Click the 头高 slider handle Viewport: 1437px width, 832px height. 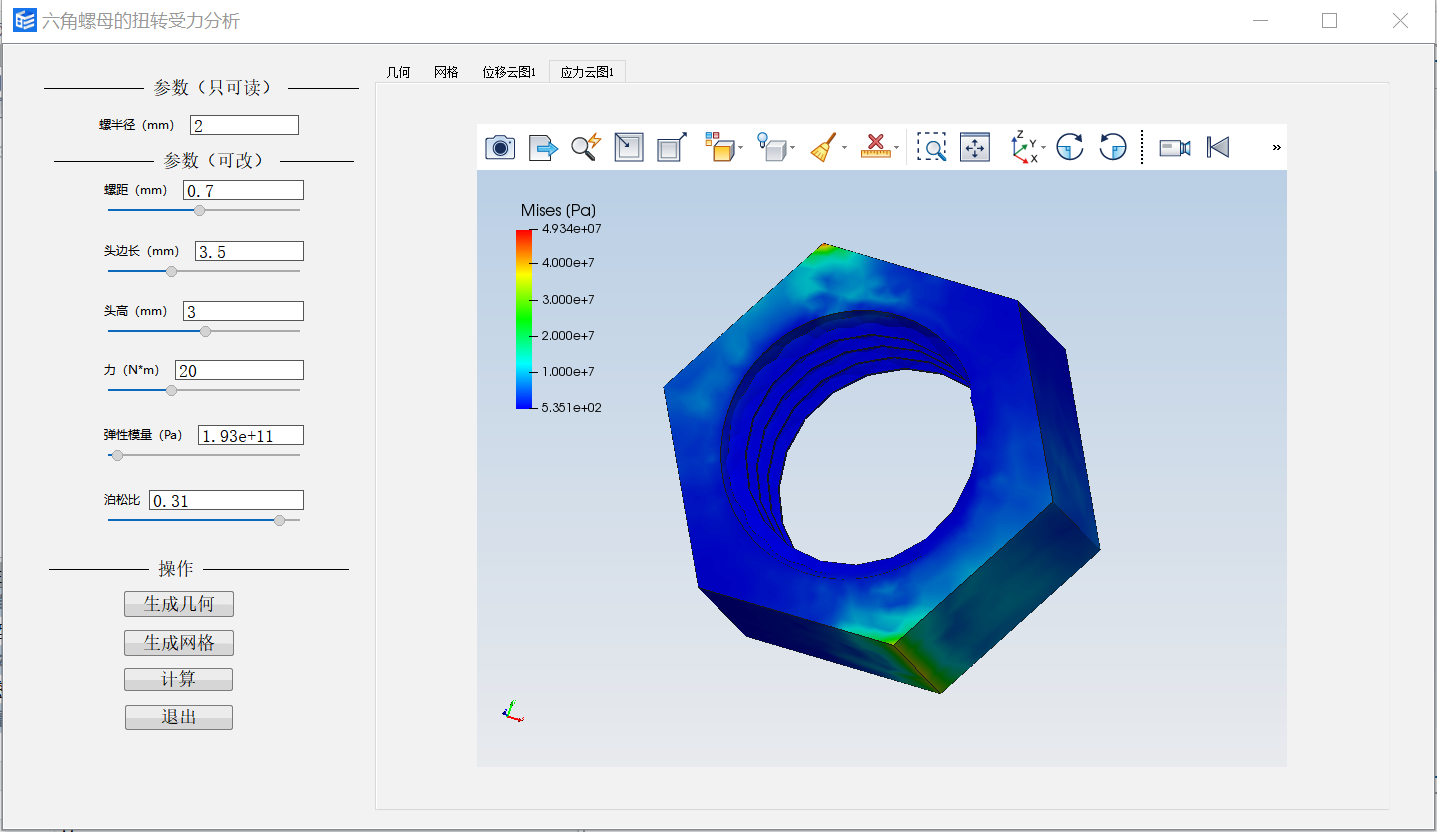coord(205,331)
